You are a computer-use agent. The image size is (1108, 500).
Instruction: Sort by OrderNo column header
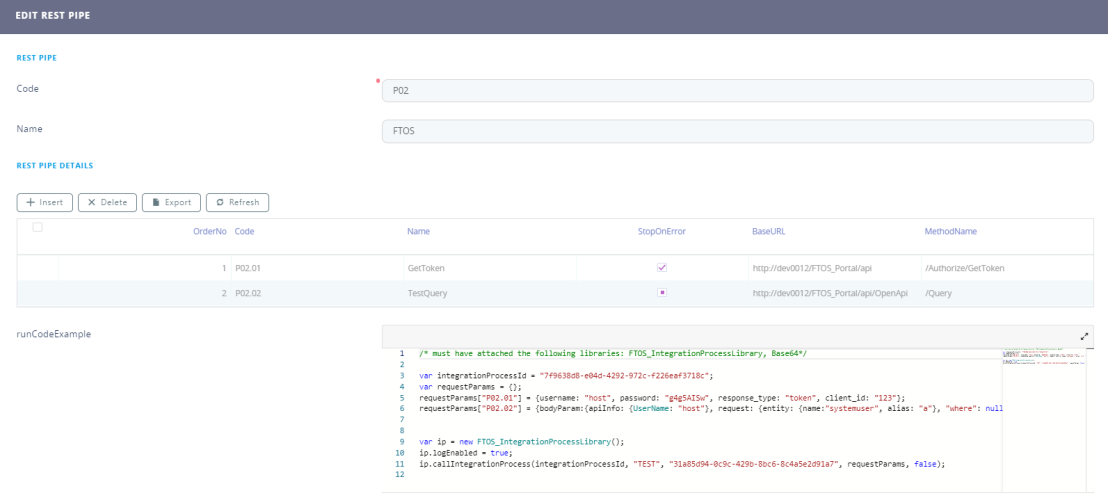(x=209, y=231)
